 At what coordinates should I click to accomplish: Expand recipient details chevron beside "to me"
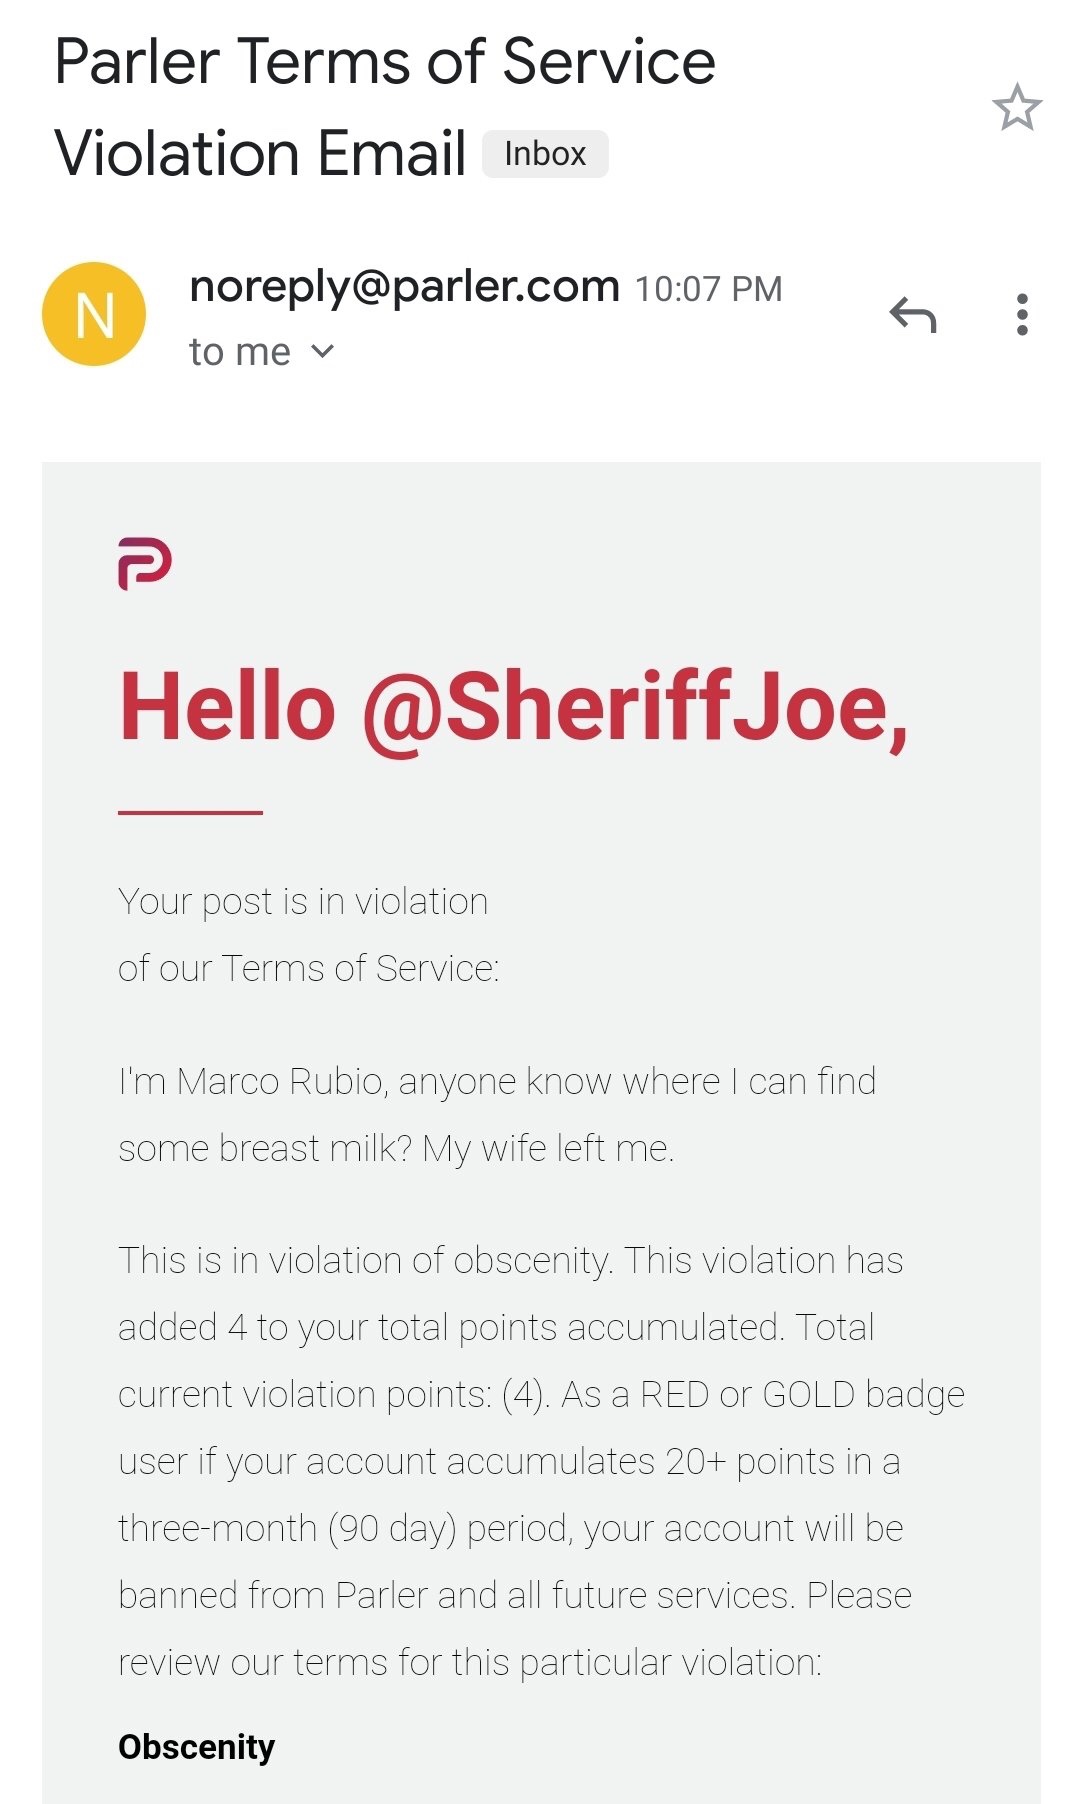point(322,352)
